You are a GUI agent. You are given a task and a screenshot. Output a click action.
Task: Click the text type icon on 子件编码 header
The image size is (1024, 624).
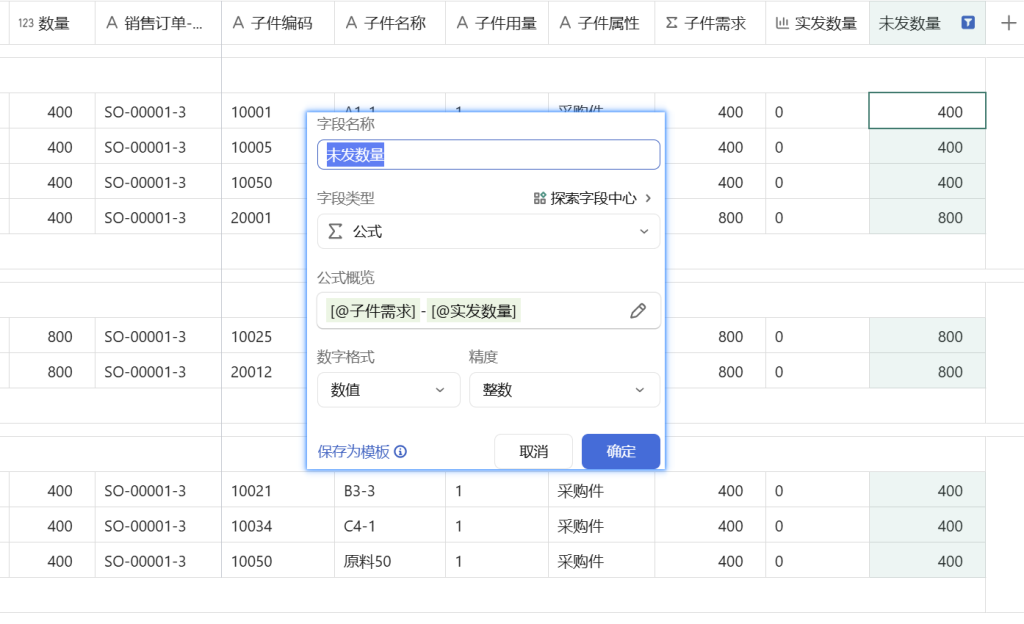238,23
